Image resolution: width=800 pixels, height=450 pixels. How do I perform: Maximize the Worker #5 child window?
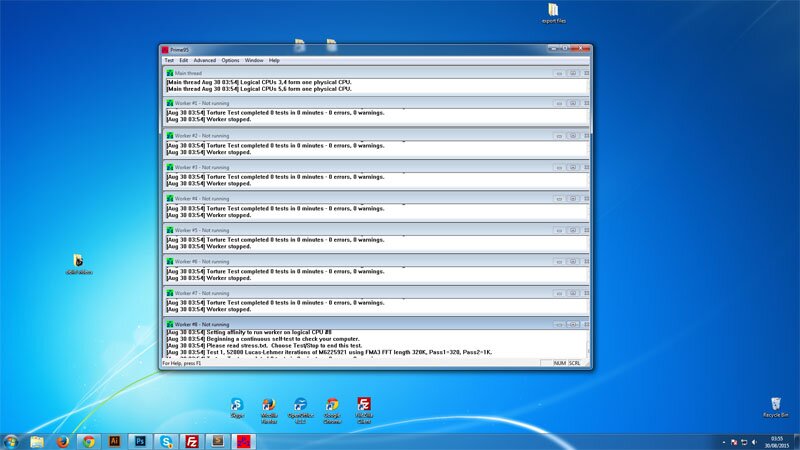point(573,230)
